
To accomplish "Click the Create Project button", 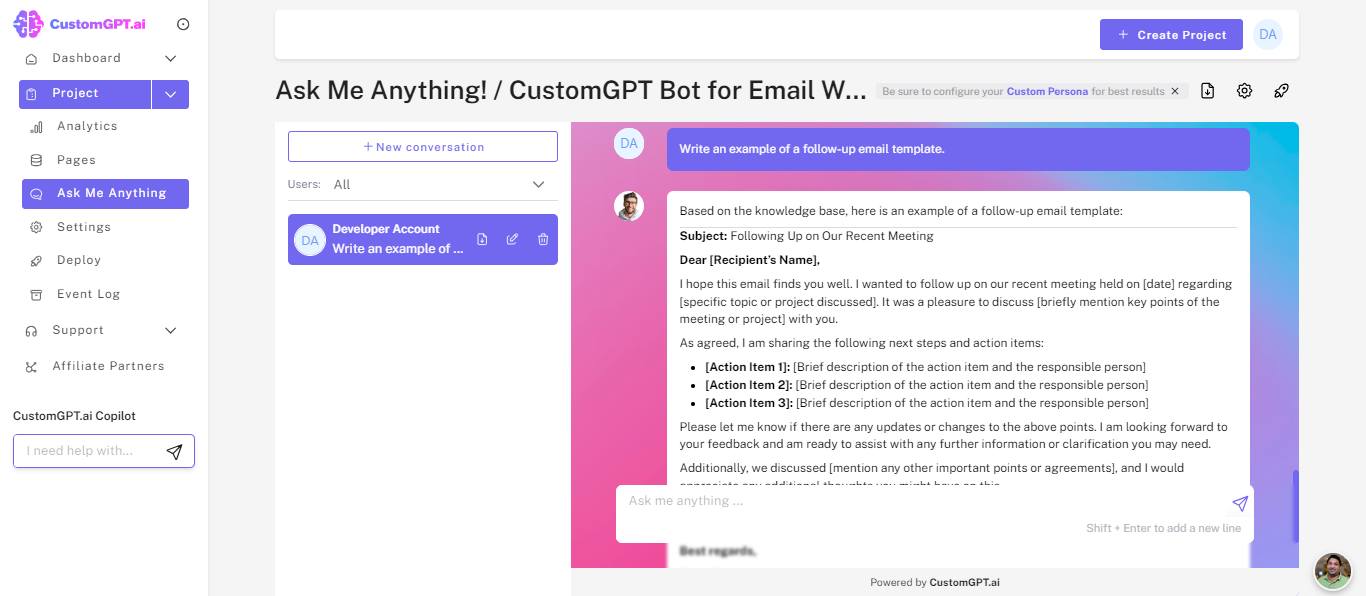I will [1171, 34].
